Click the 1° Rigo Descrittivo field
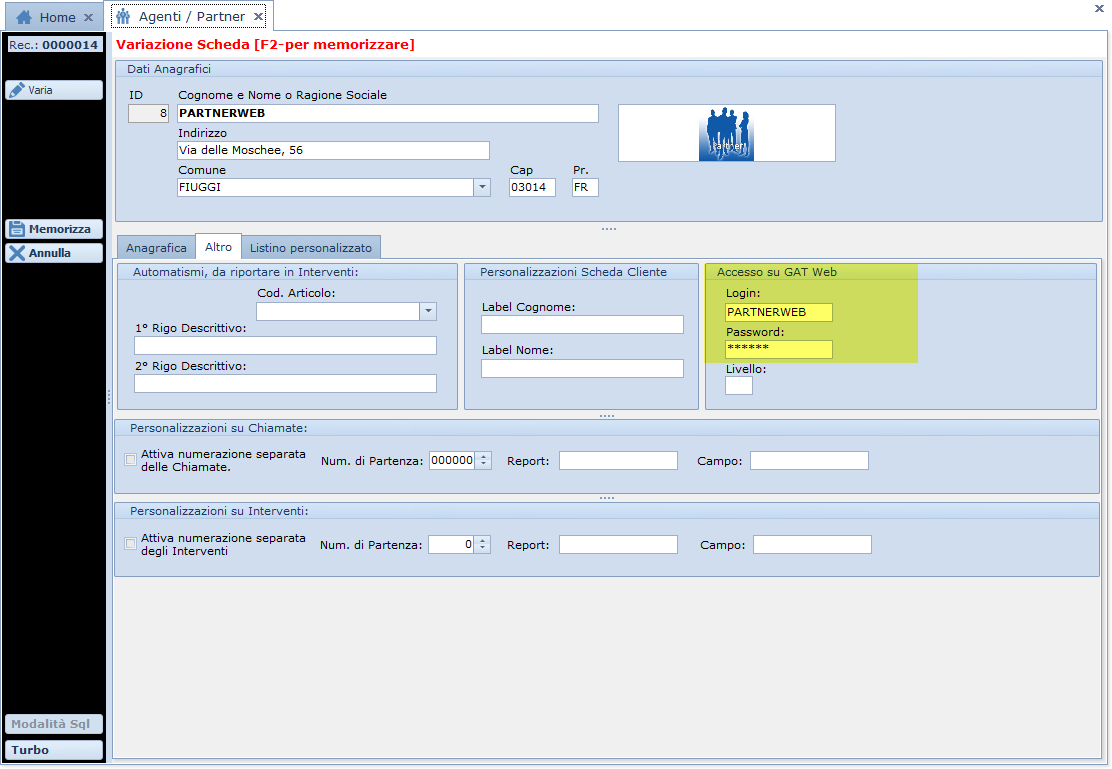Viewport: 1112px width, 769px height. pos(285,345)
